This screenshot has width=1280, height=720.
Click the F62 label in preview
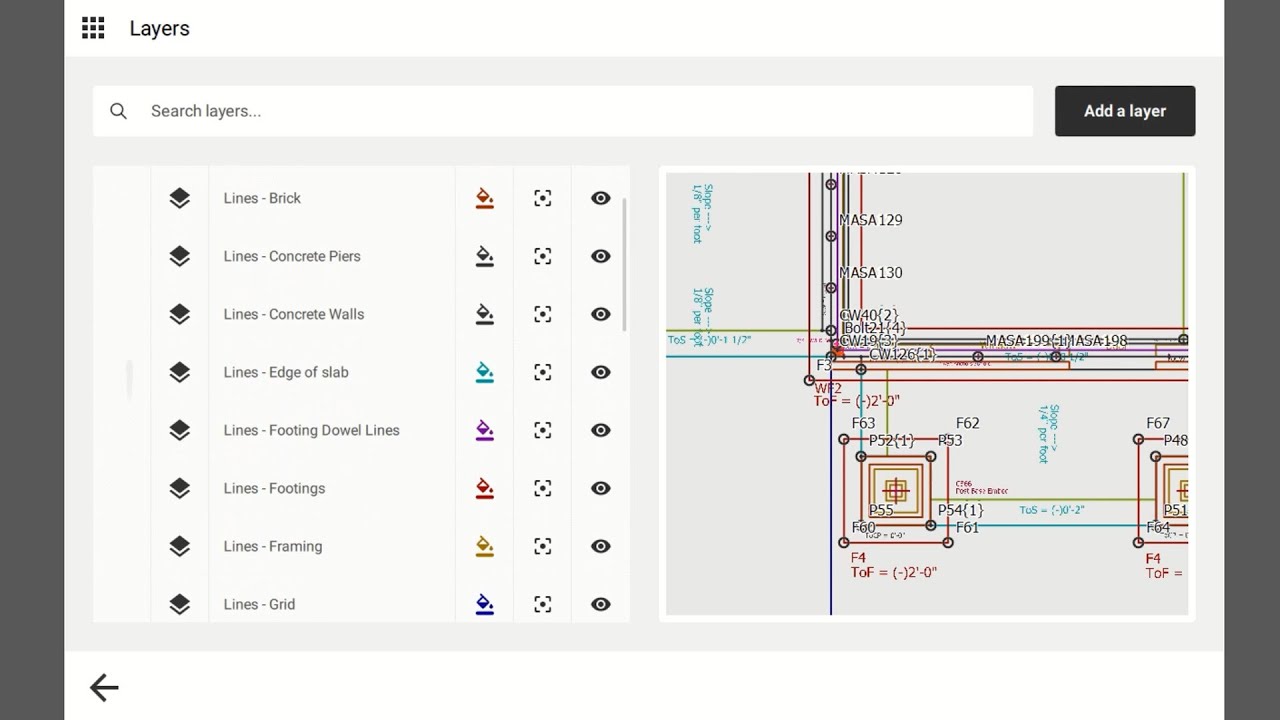[967, 423]
